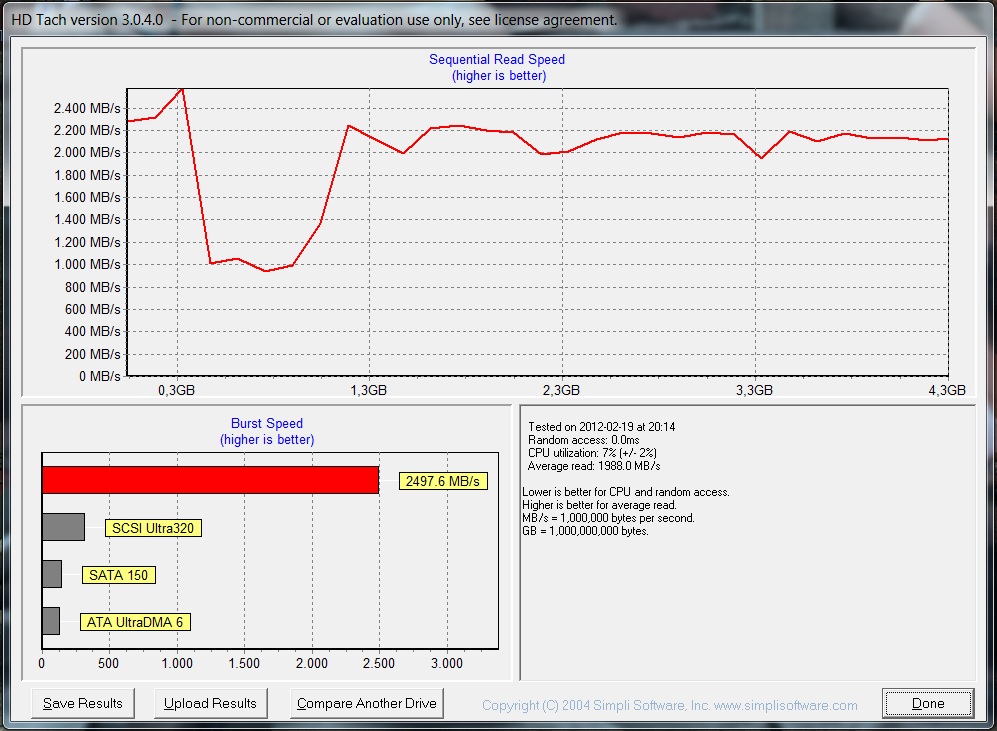Click the Save Results button
The image size is (997, 731).
coord(83,703)
